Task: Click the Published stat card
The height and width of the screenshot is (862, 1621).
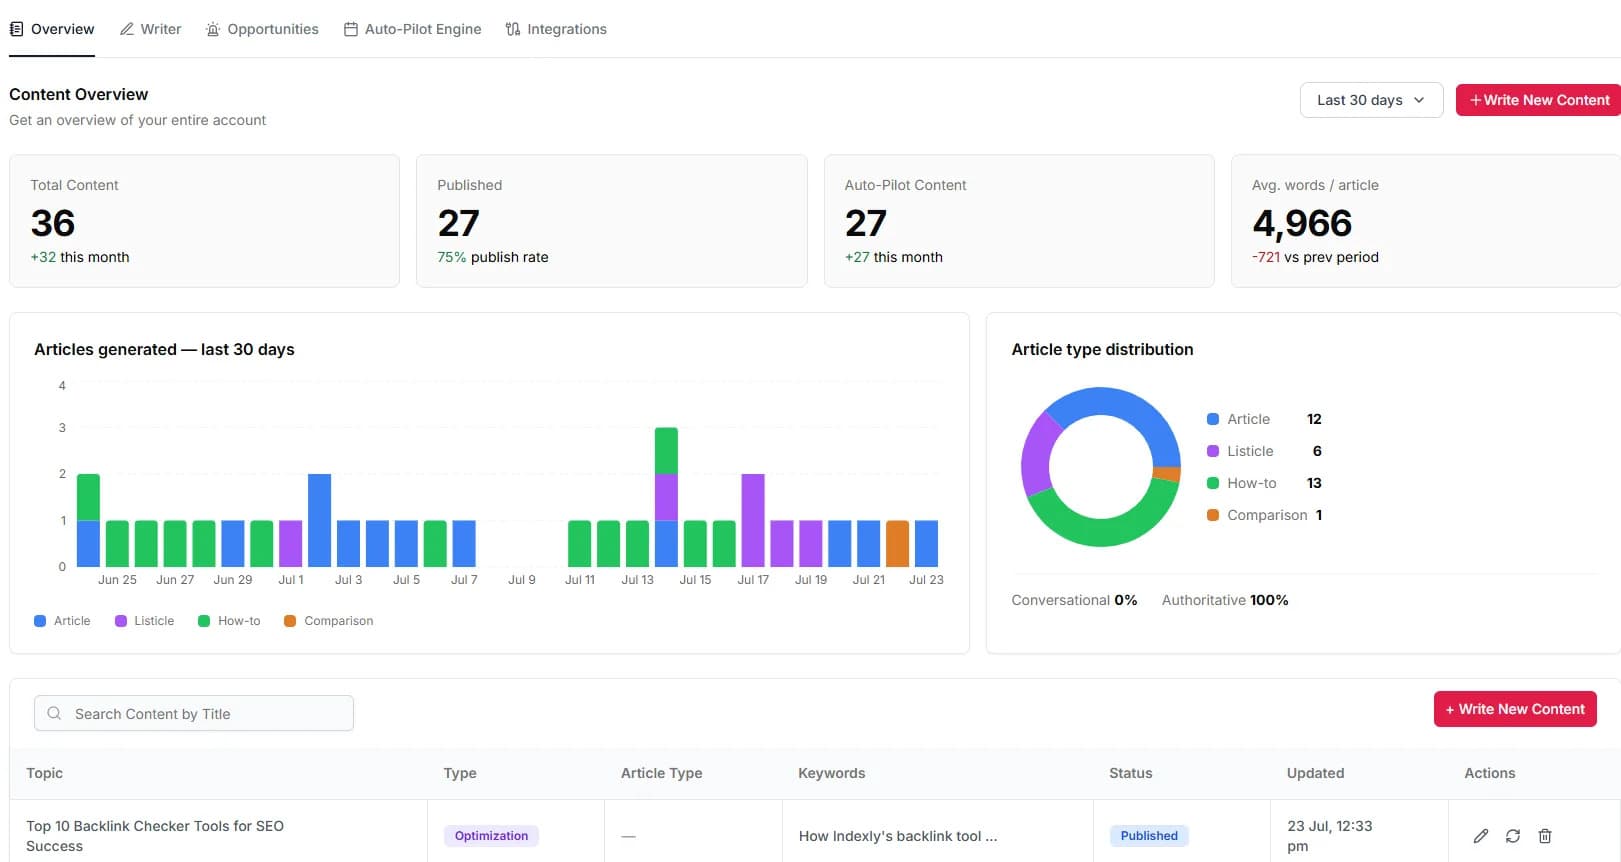Action: 611,221
